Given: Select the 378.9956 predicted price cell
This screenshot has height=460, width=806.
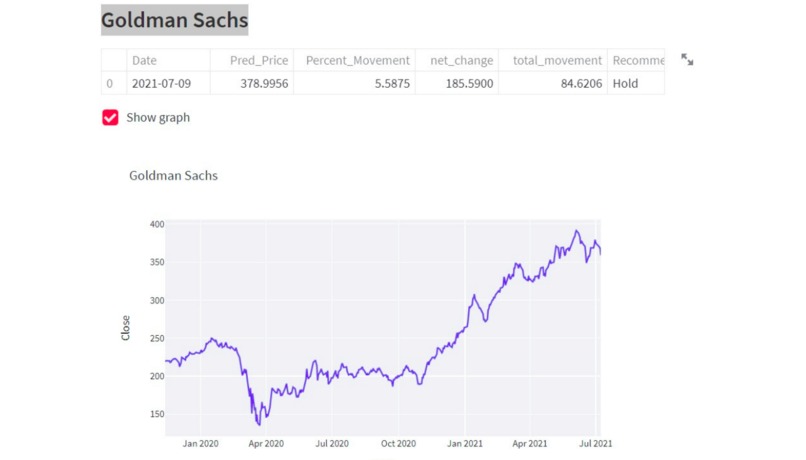Looking at the screenshot, I should (252, 83).
